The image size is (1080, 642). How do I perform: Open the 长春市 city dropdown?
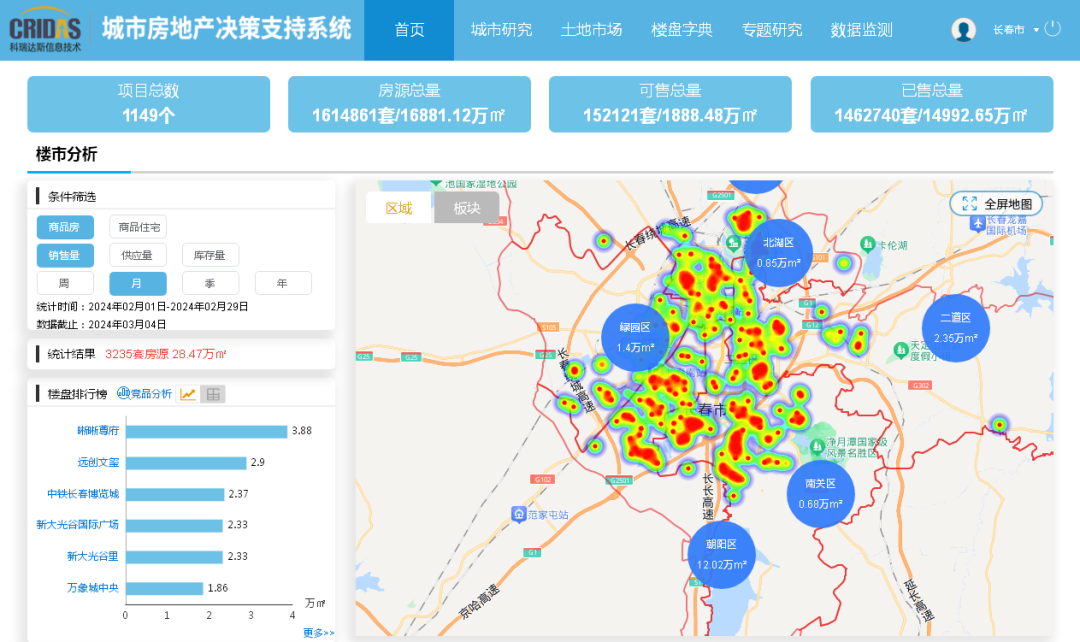(x=1015, y=30)
